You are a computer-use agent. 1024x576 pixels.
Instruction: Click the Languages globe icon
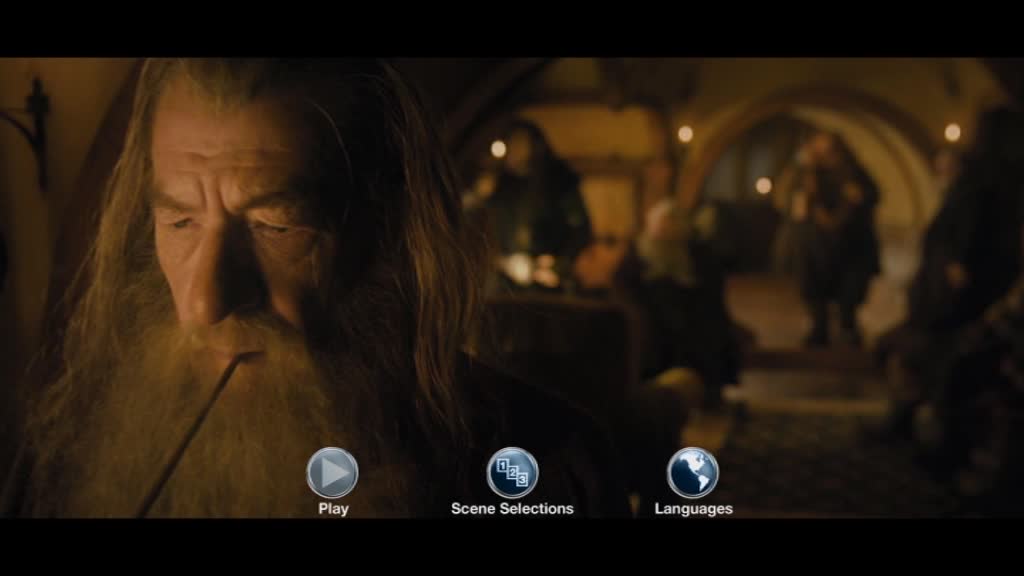(x=693, y=473)
